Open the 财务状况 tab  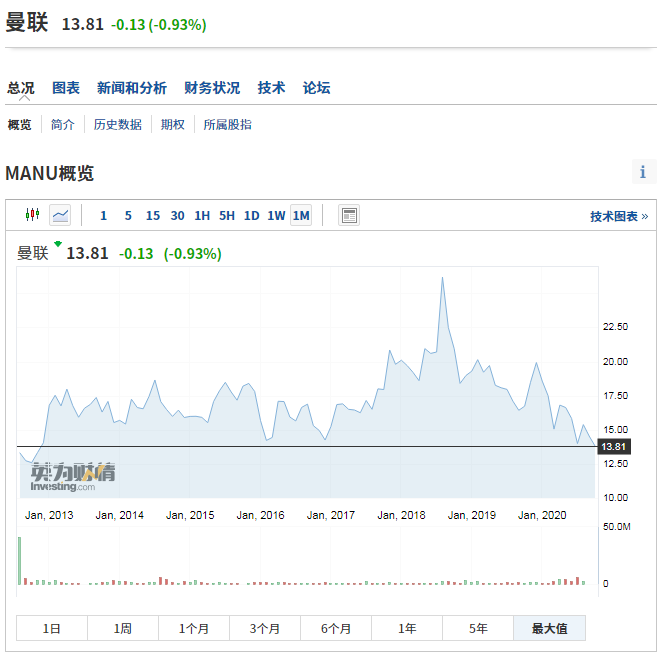[x=212, y=88]
